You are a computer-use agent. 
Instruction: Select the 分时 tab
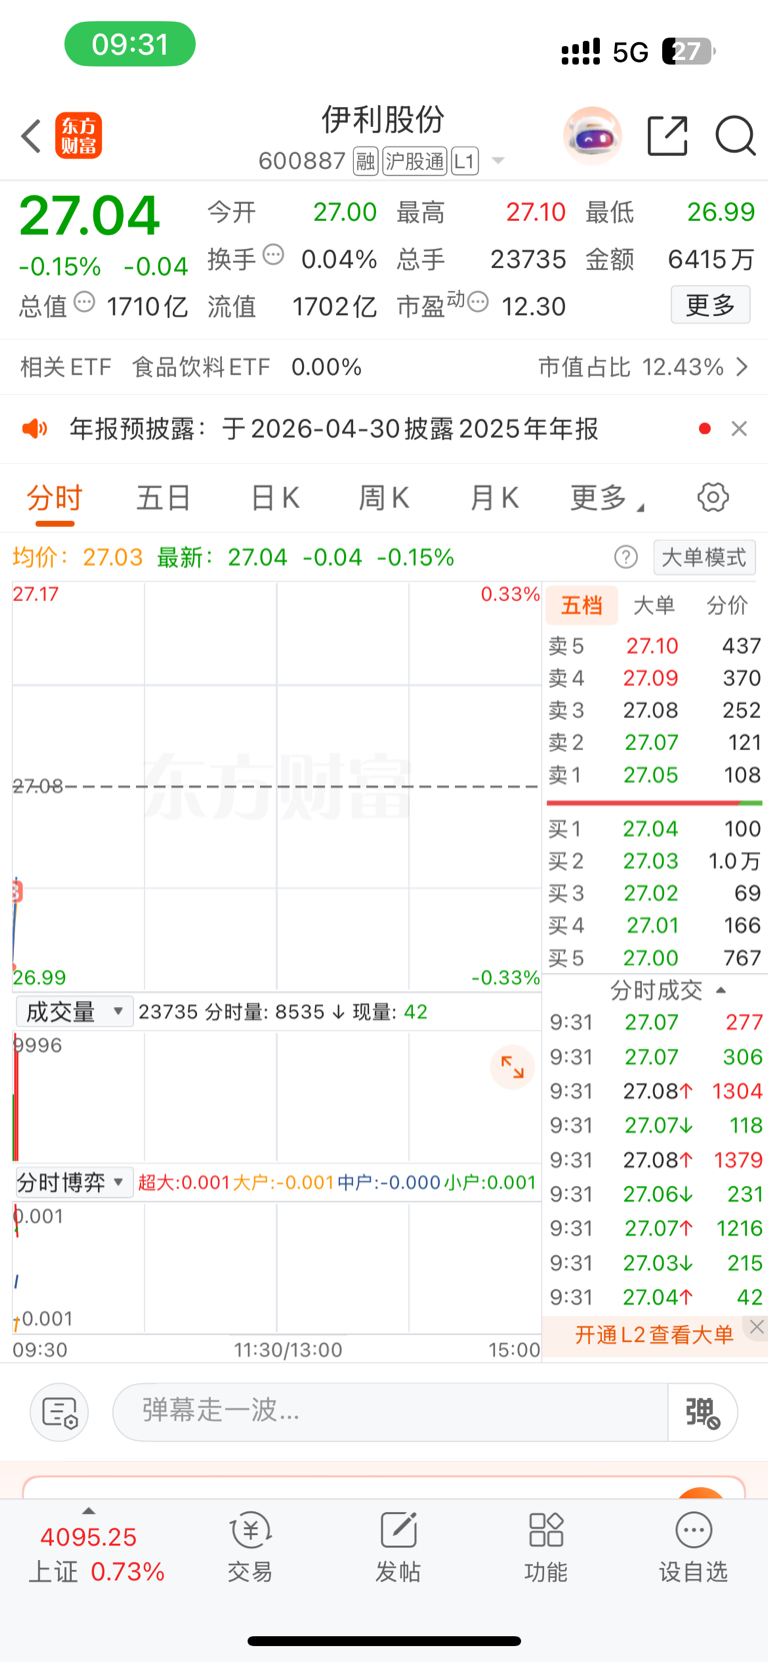pos(54,497)
